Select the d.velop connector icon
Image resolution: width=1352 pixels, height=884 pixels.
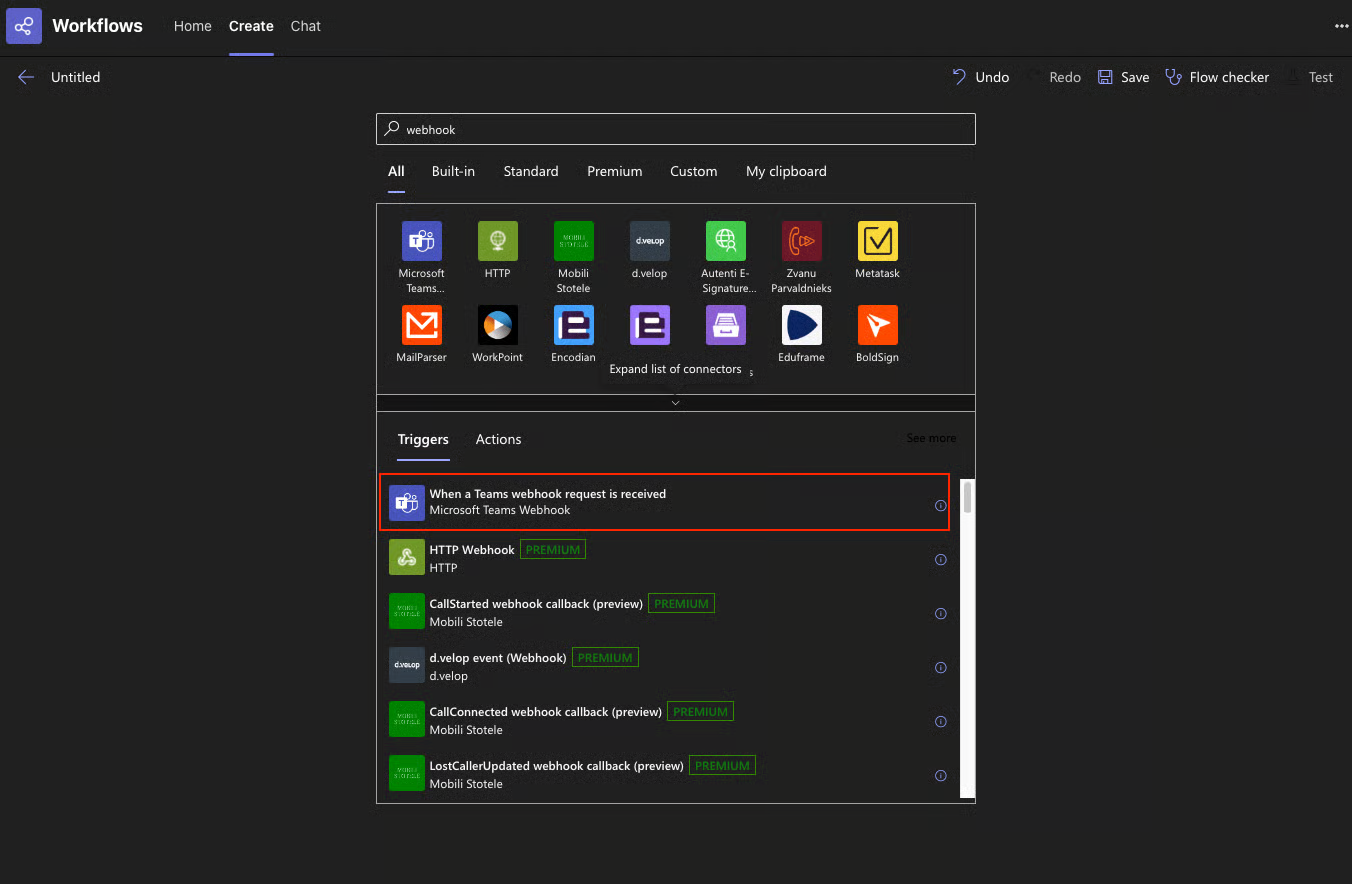[x=649, y=241]
